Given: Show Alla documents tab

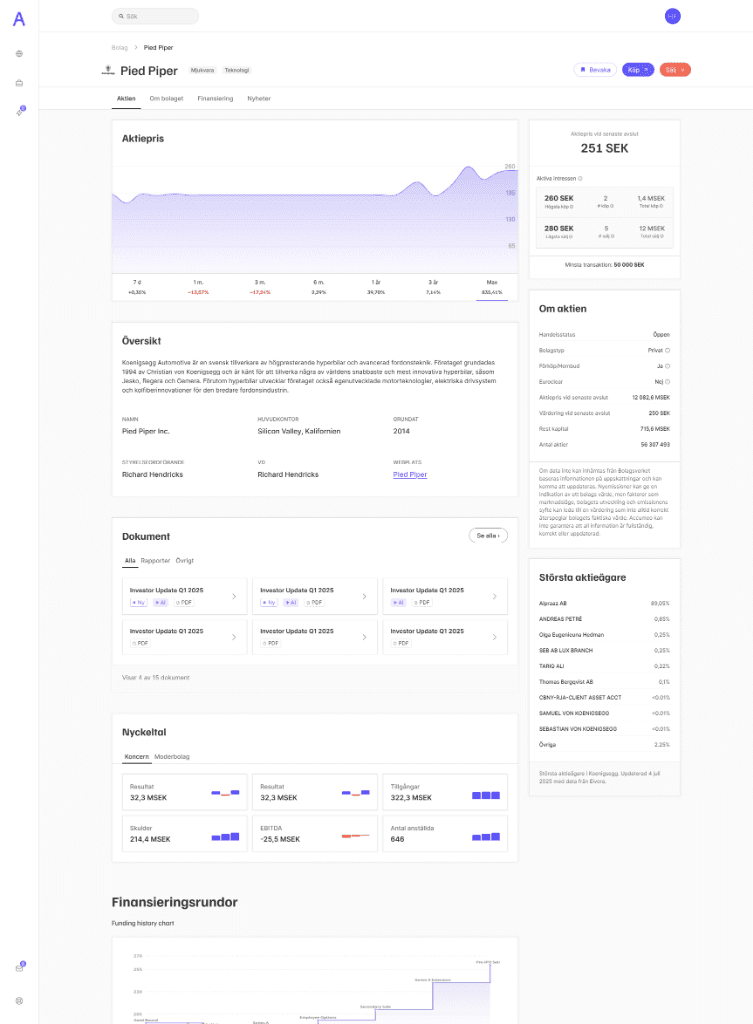Looking at the screenshot, I should pyautogui.click(x=130, y=560).
